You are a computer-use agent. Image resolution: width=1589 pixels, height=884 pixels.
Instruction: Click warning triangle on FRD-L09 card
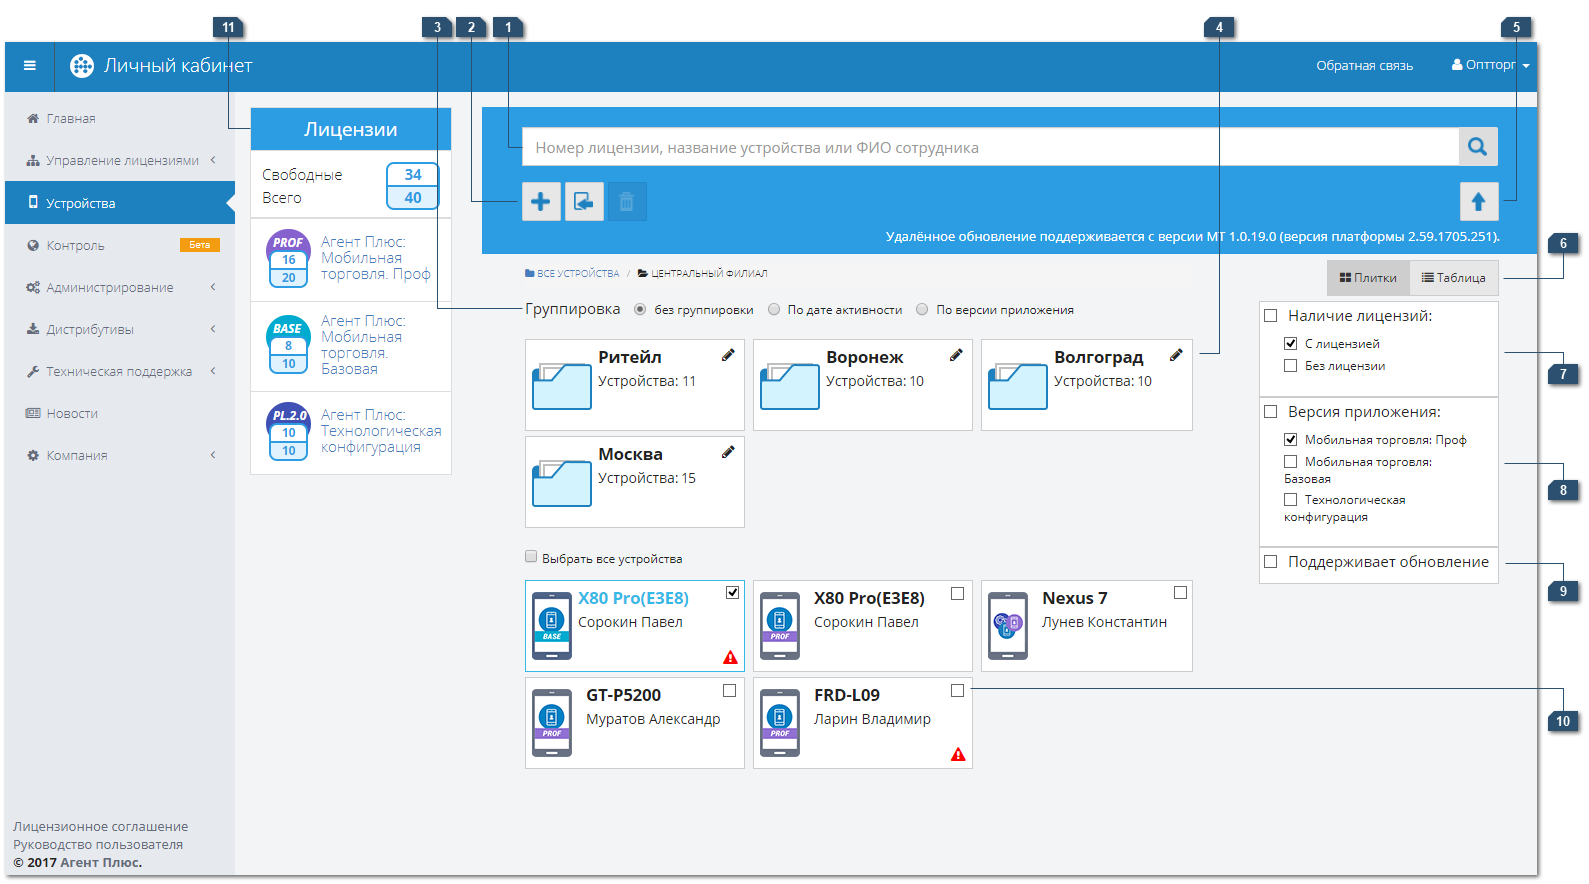(x=958, y=754)
